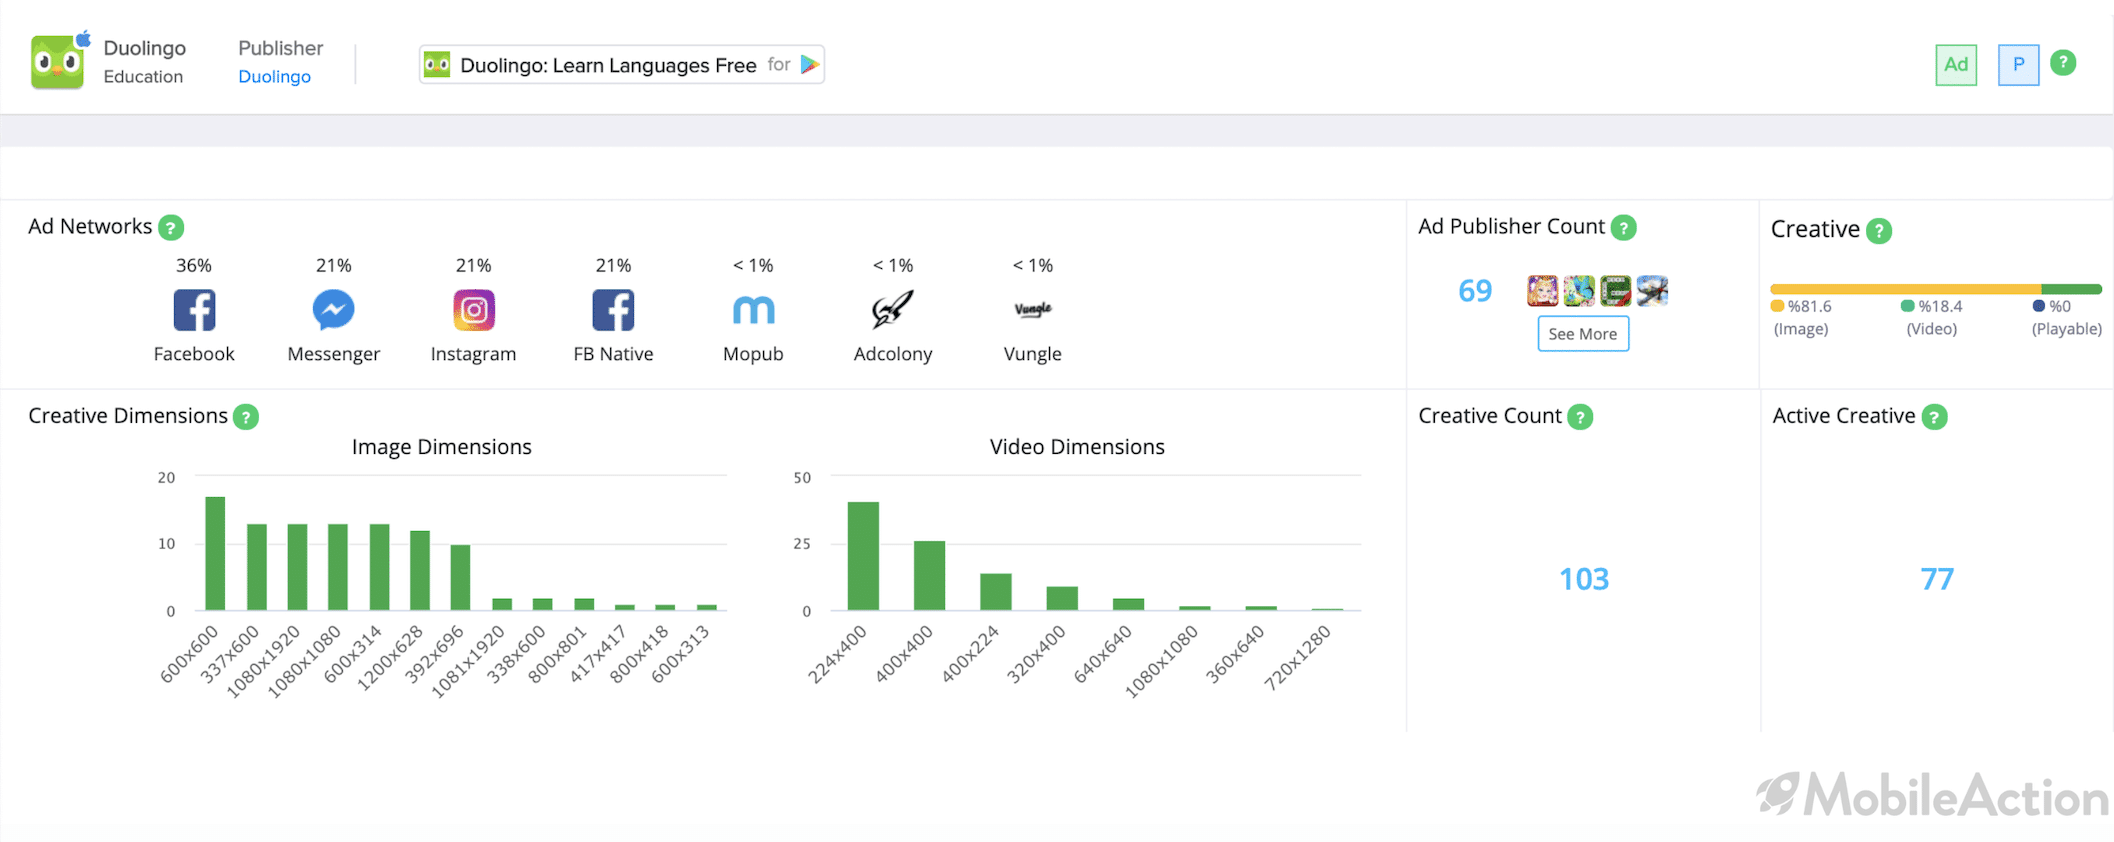Image resolution: width=2114 pixels, height=842 pixels.
Task: Select the Mopub ad network icon
Action: click(x=753, y=310)
